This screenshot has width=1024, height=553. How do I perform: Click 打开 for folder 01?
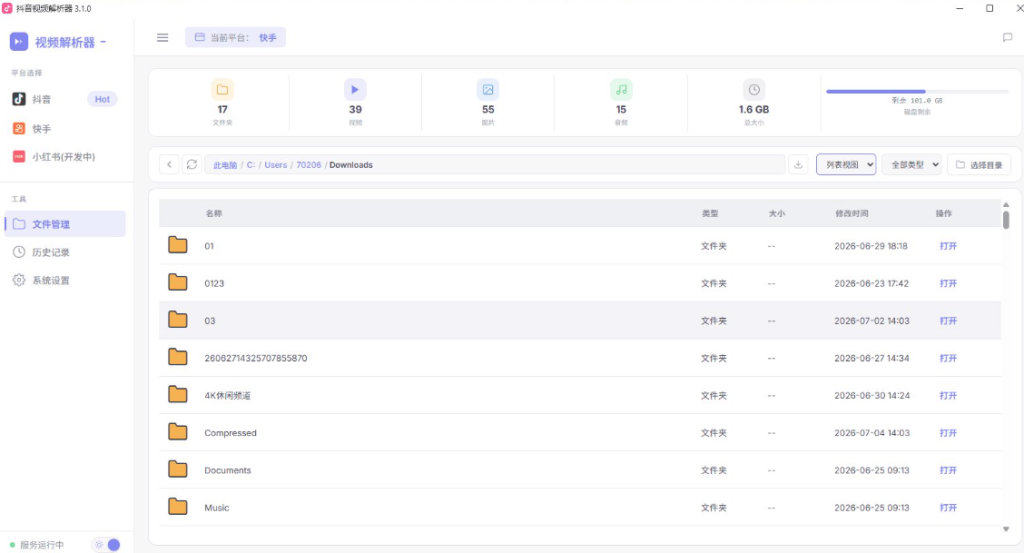tap(948, 246)
